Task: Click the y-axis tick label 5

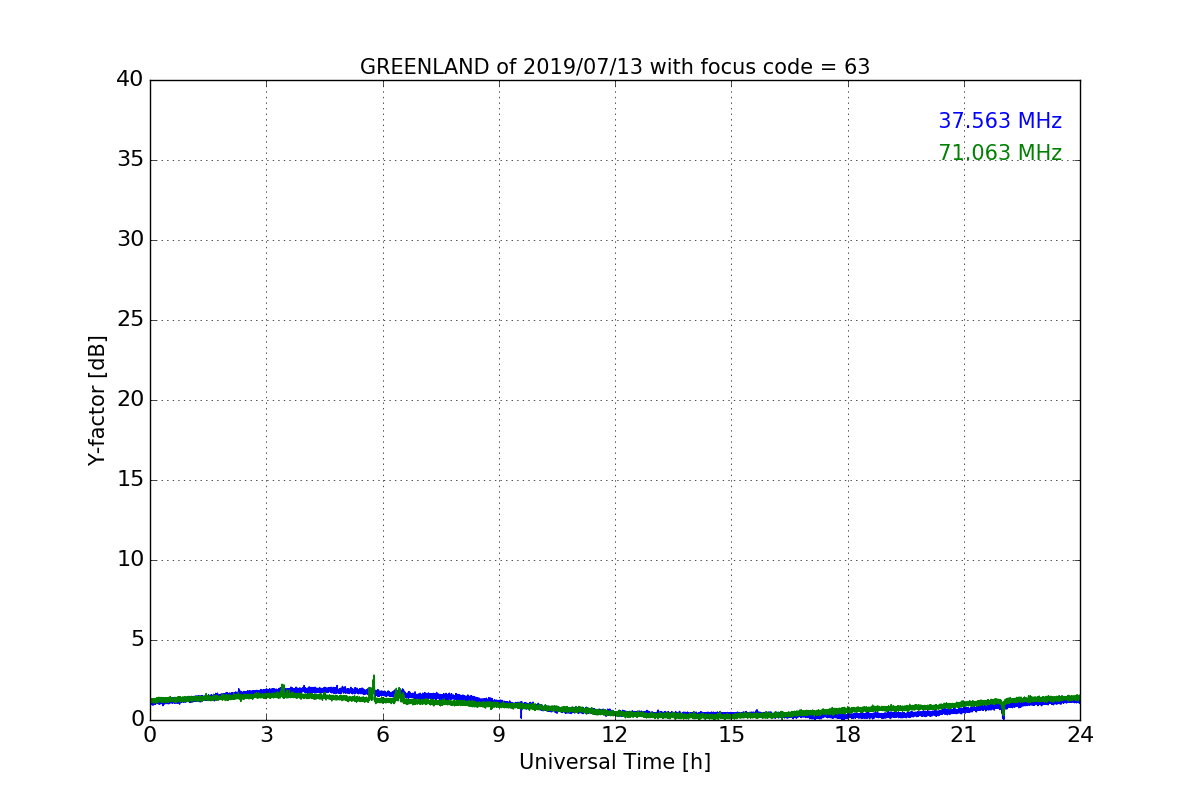Action: [137, 640]
